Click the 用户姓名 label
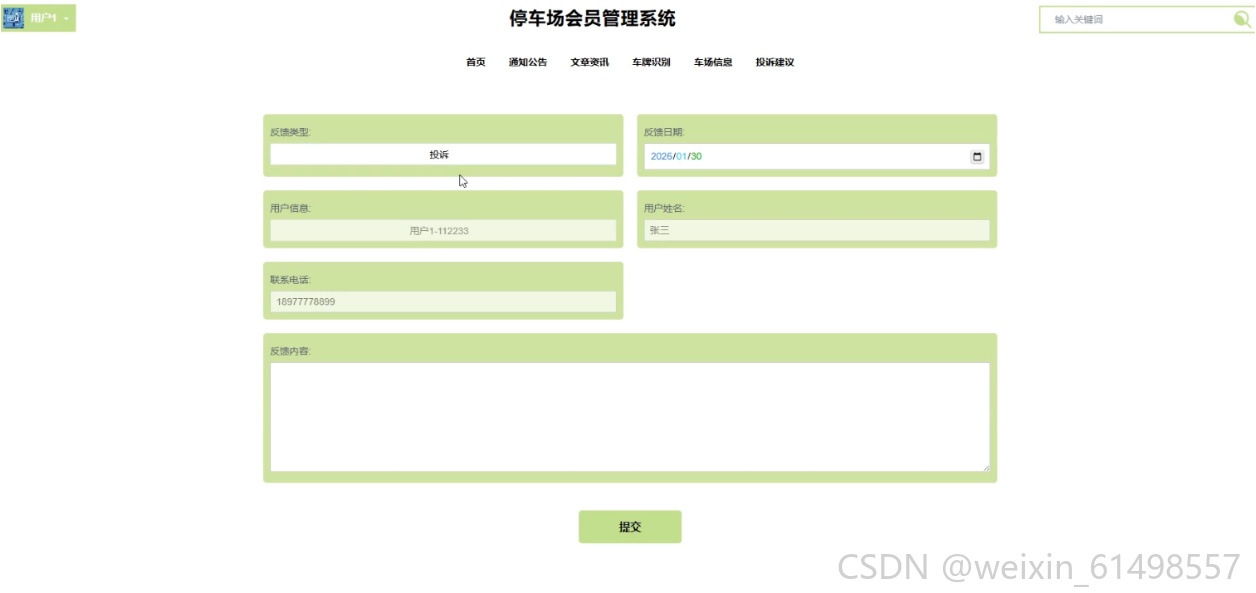 tap(664, 208)
